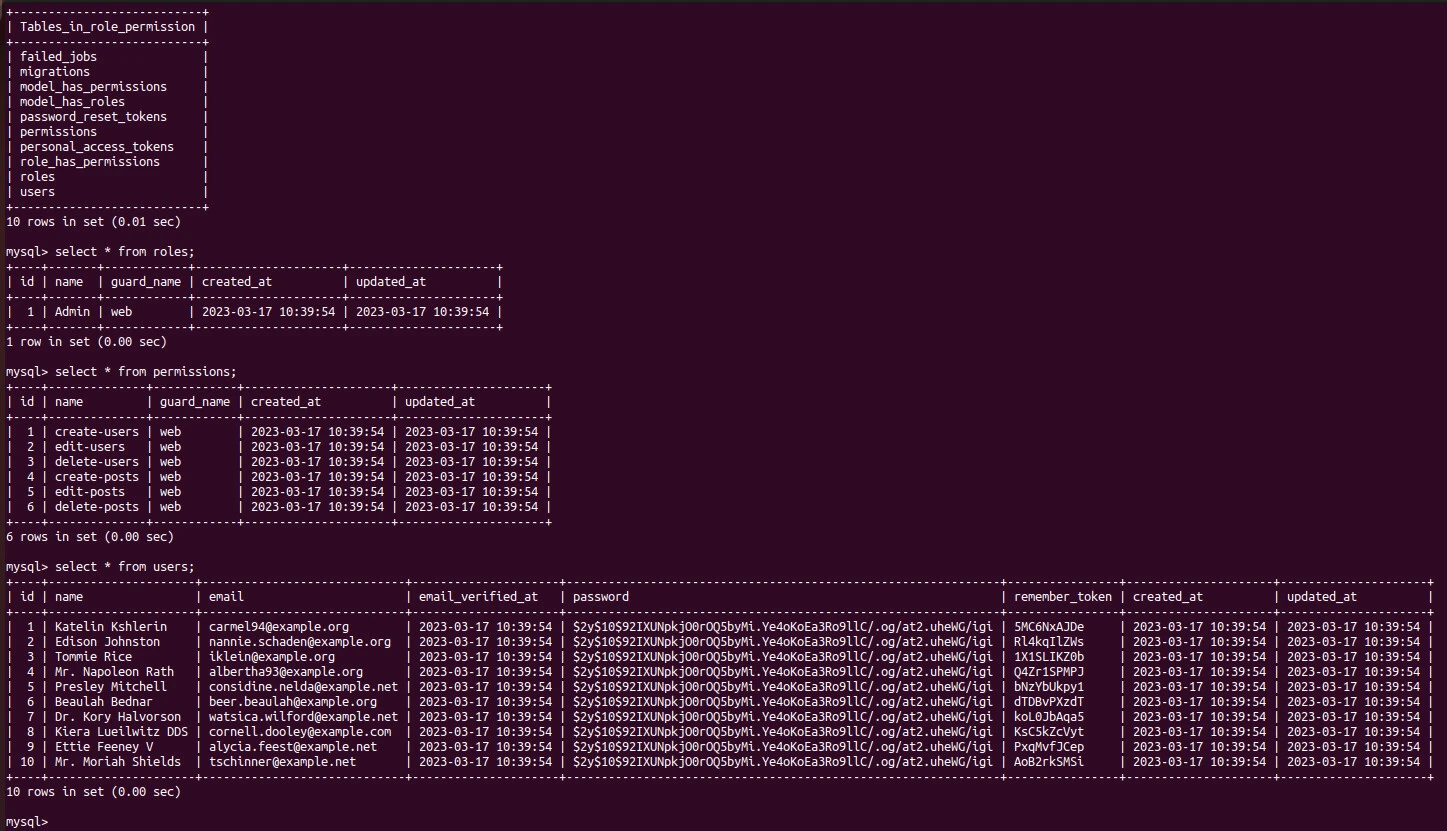Click the remember token 'Q4Zr1SPMPJ'

click(x=1048, y=672)
